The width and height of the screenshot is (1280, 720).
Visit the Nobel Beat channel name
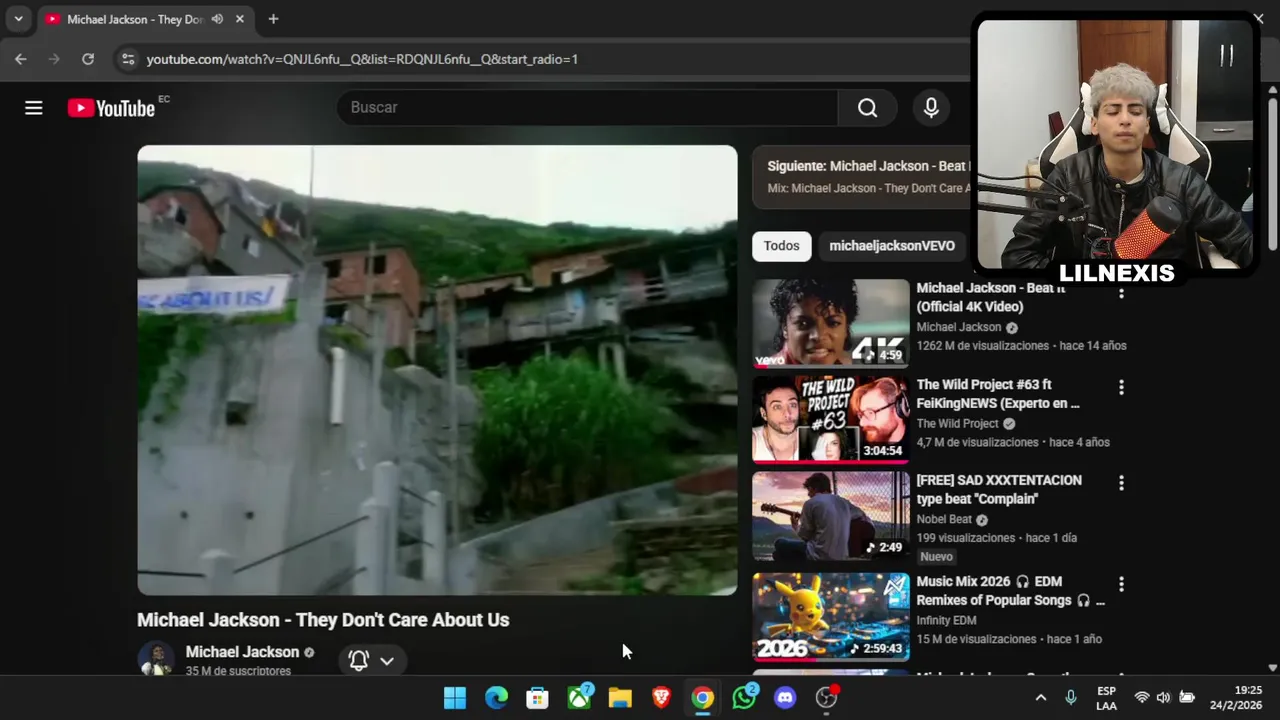(944, 520)
